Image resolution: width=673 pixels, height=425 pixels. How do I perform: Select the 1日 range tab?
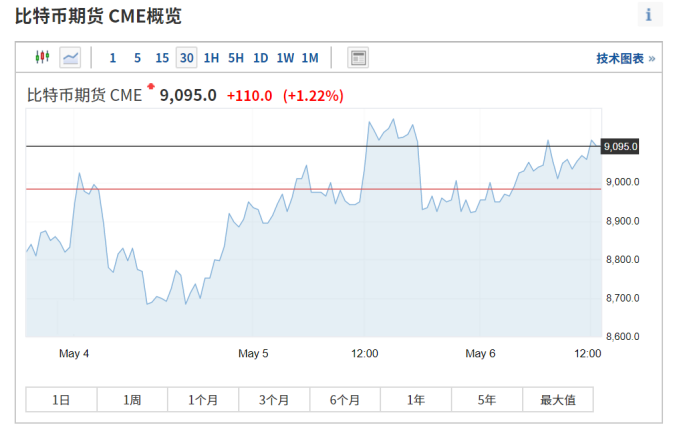[62, 400]
